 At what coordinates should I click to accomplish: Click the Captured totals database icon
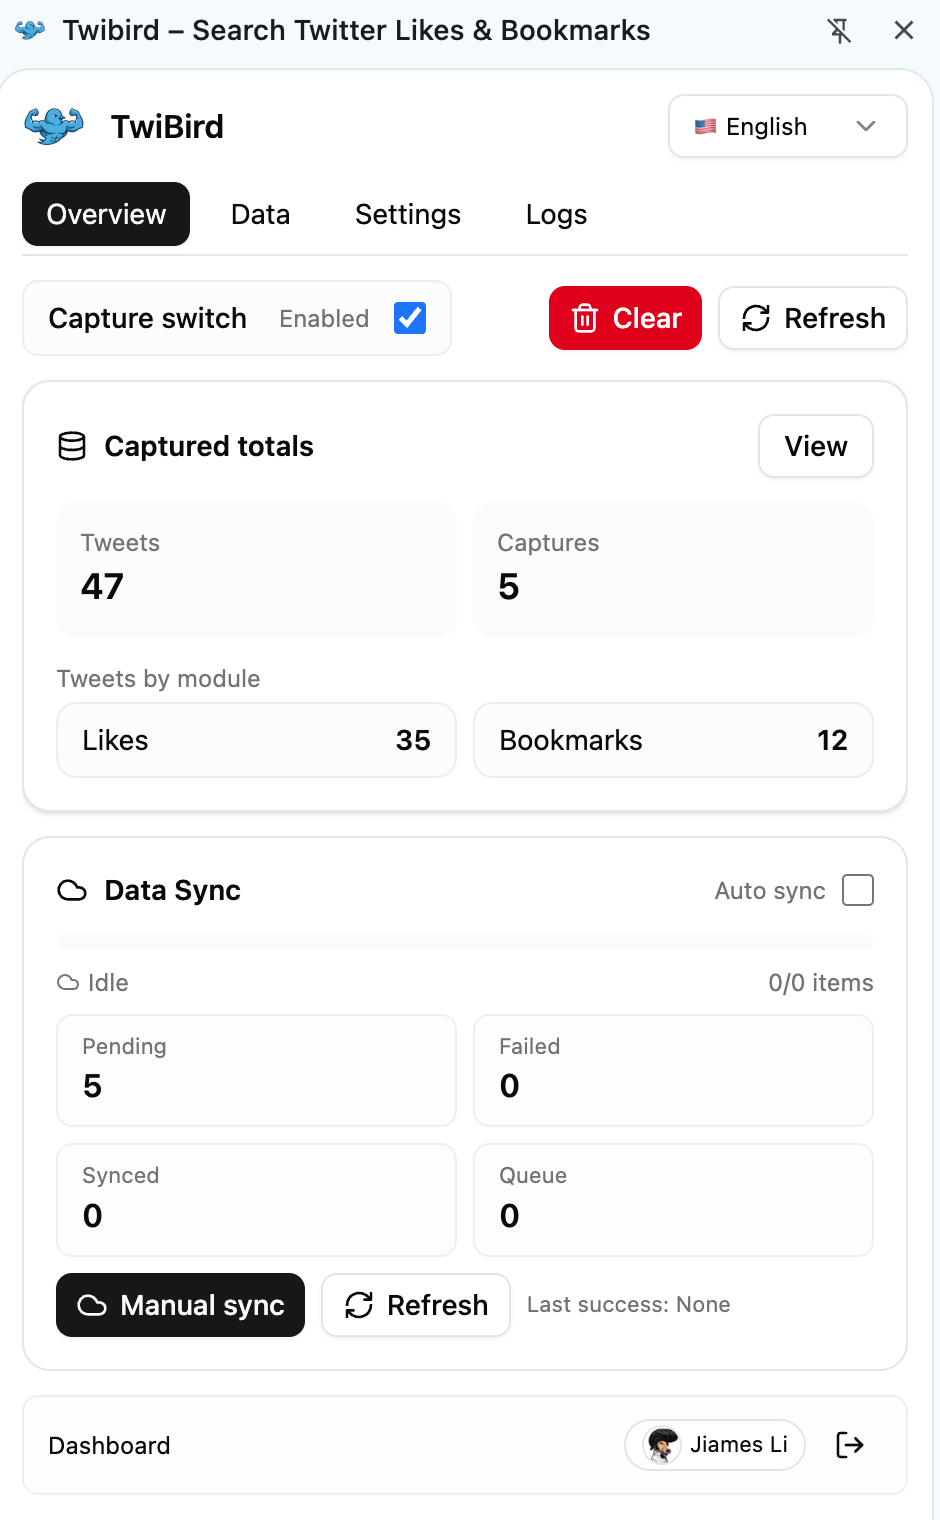point(72,446)
